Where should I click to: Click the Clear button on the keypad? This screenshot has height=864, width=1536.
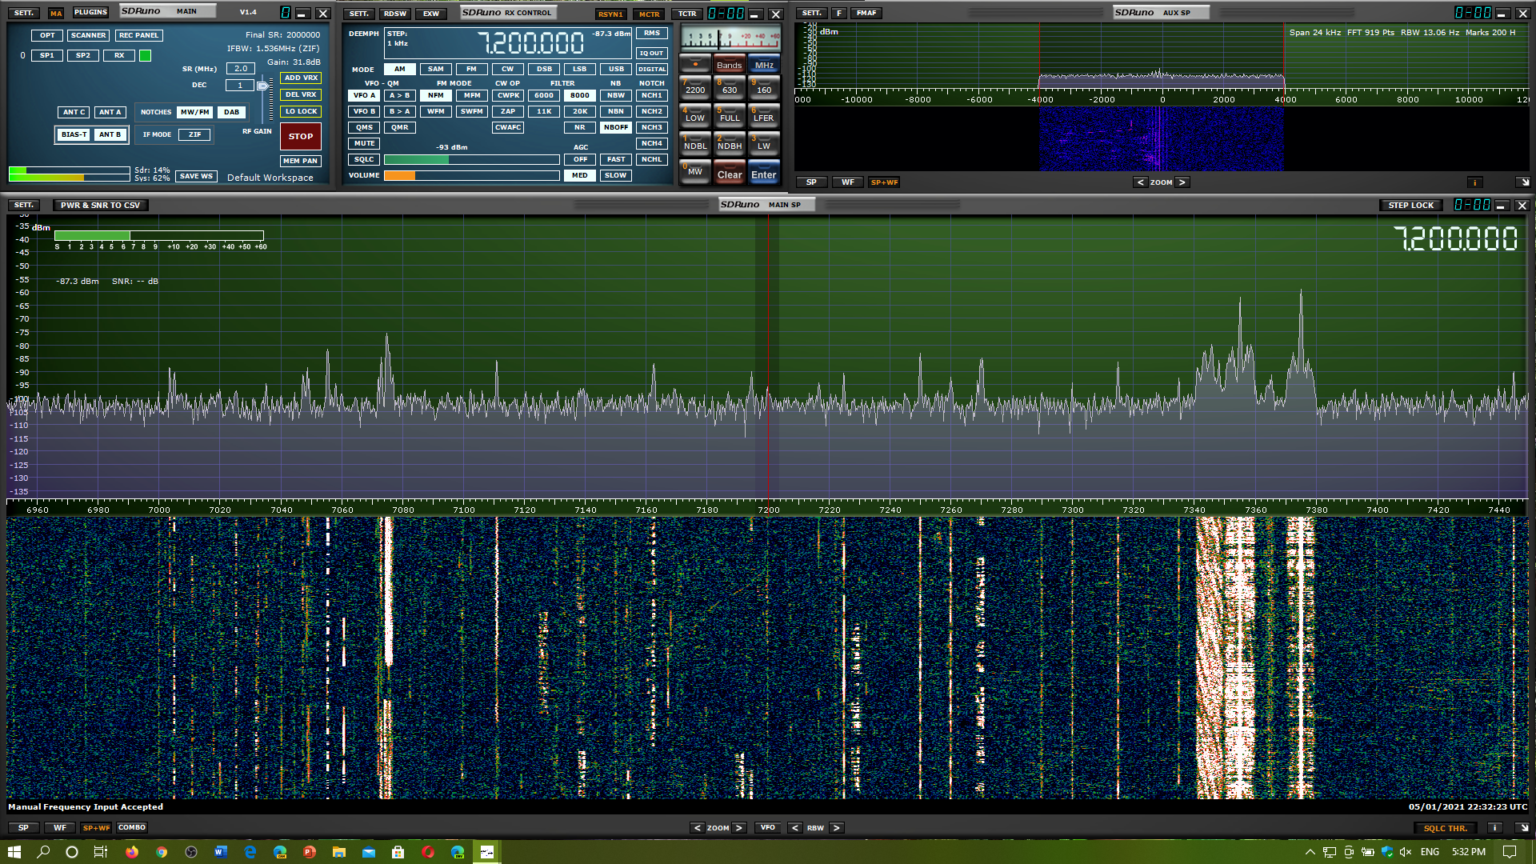point(729,173)
